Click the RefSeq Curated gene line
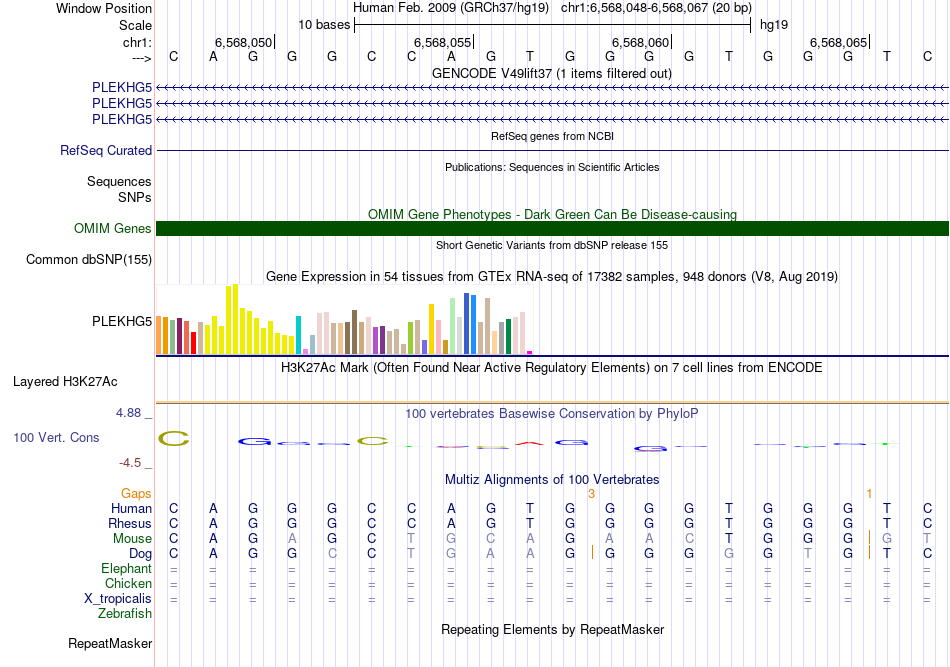950x667 pixels. point(552,151)
